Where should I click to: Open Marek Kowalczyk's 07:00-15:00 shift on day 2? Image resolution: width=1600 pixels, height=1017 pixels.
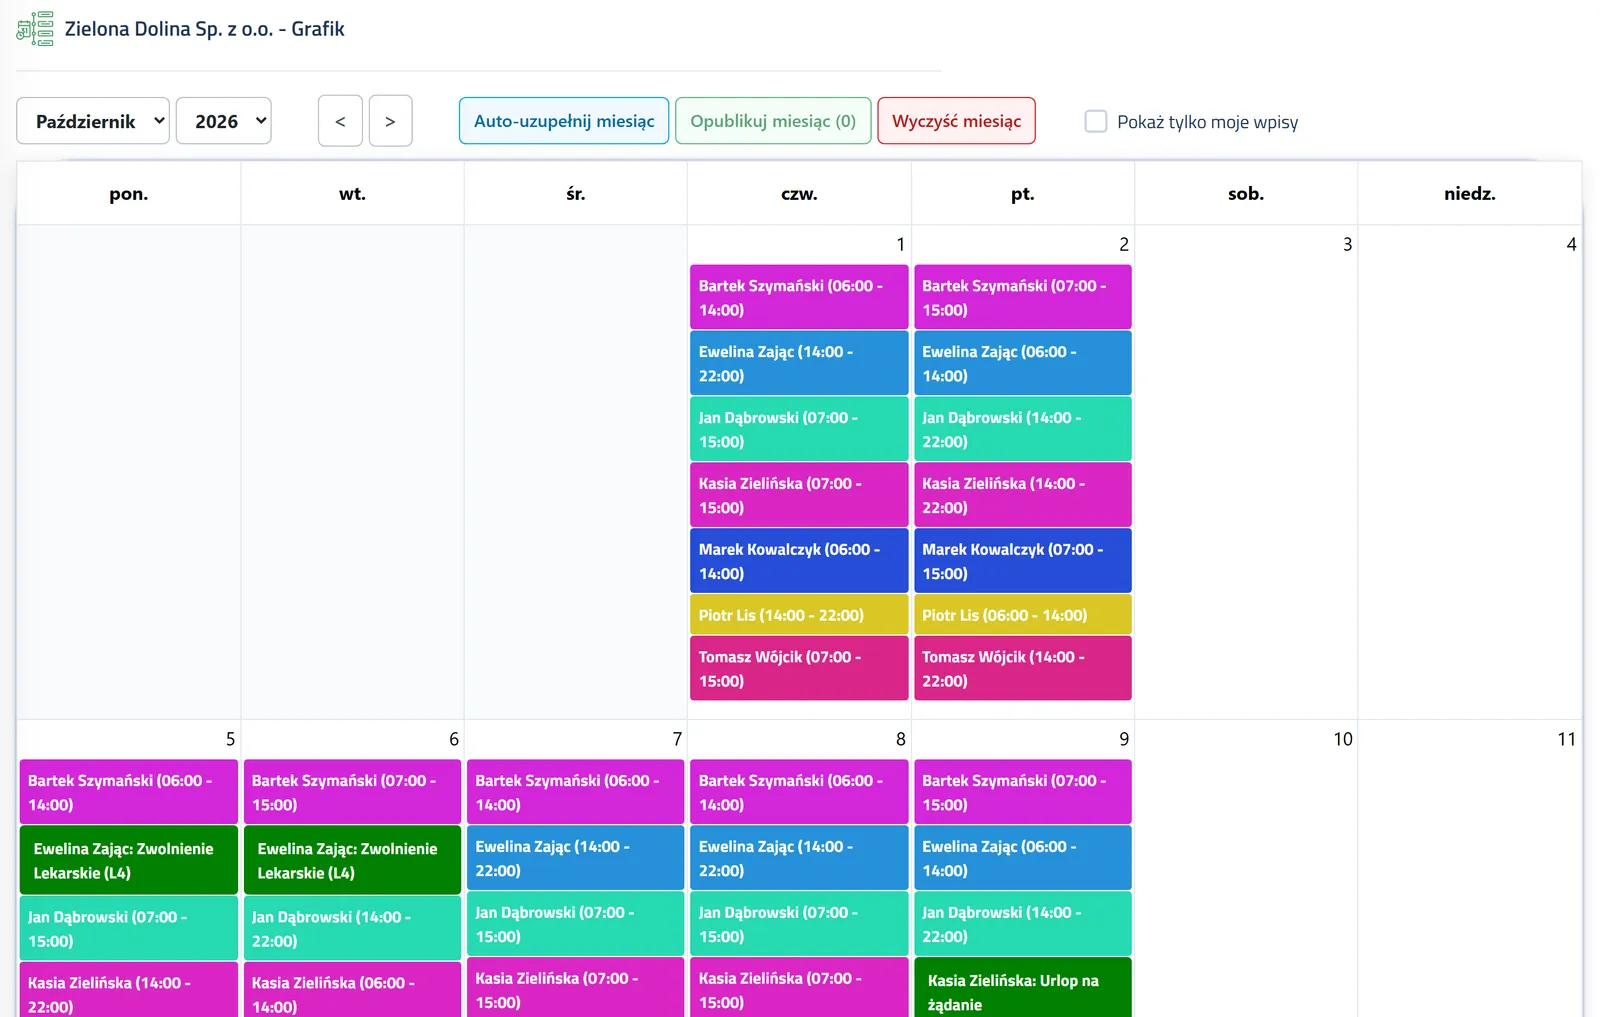1023,561
